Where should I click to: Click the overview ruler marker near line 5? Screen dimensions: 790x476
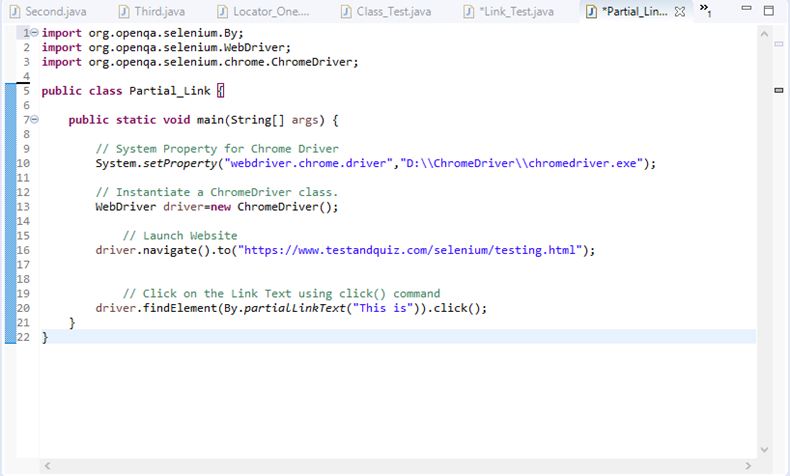click(778, 90)
